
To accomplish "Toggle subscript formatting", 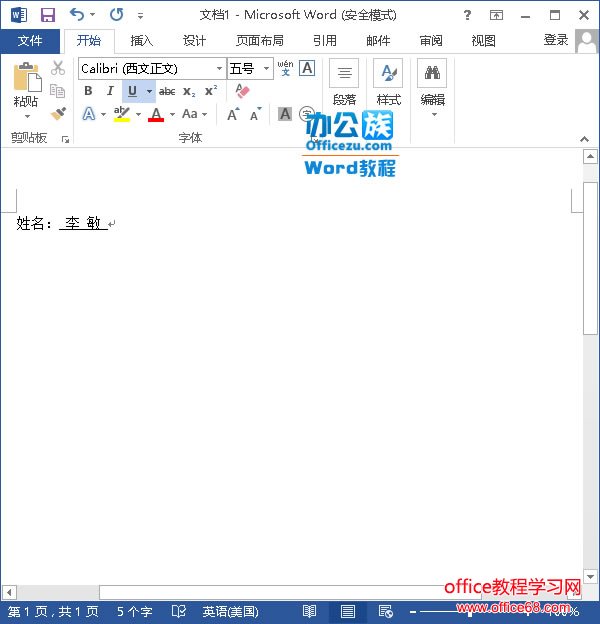I will 189,92.
